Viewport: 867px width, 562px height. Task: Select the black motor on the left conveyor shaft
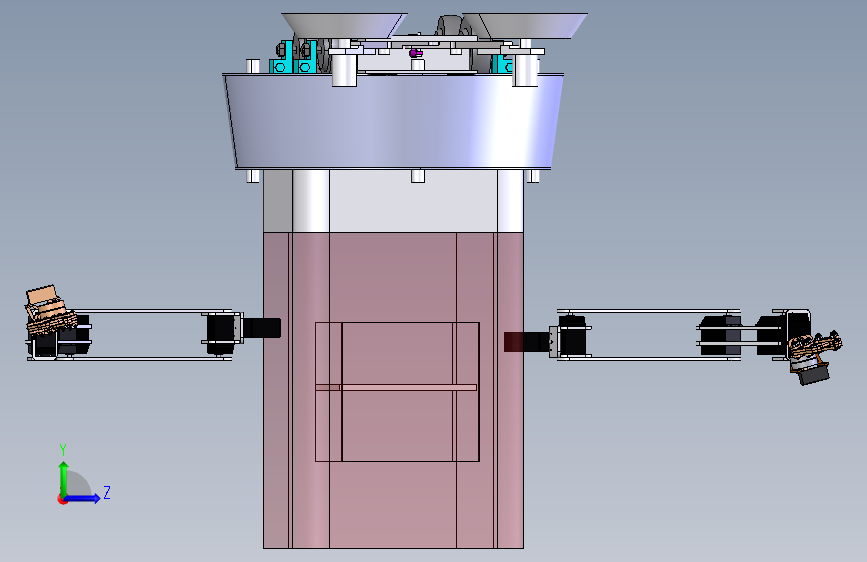(x=261, y=328)
